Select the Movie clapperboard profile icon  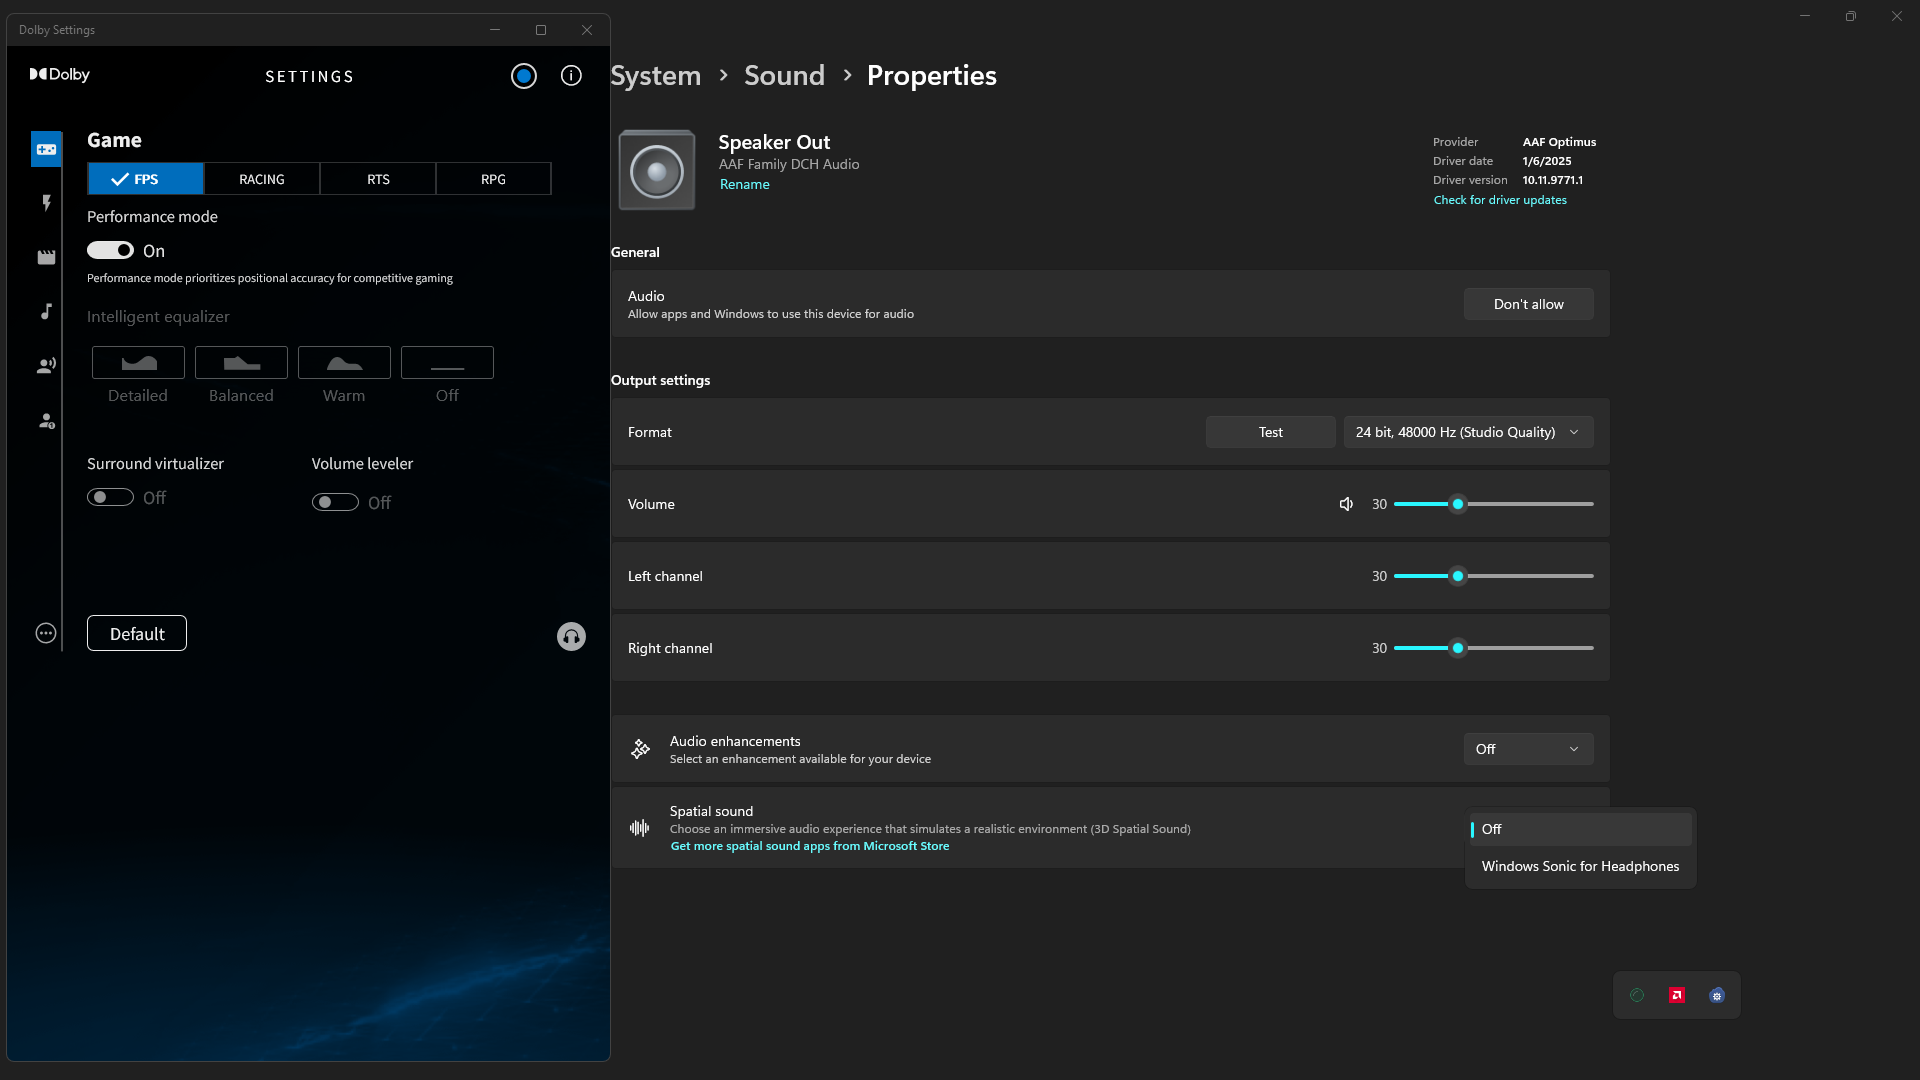pos(46,257)
